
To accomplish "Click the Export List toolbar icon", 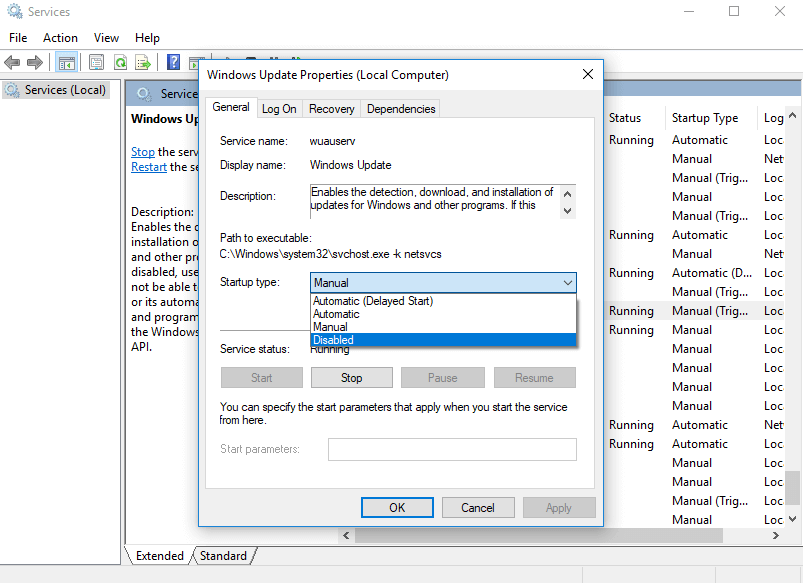I will coord(143,63).
